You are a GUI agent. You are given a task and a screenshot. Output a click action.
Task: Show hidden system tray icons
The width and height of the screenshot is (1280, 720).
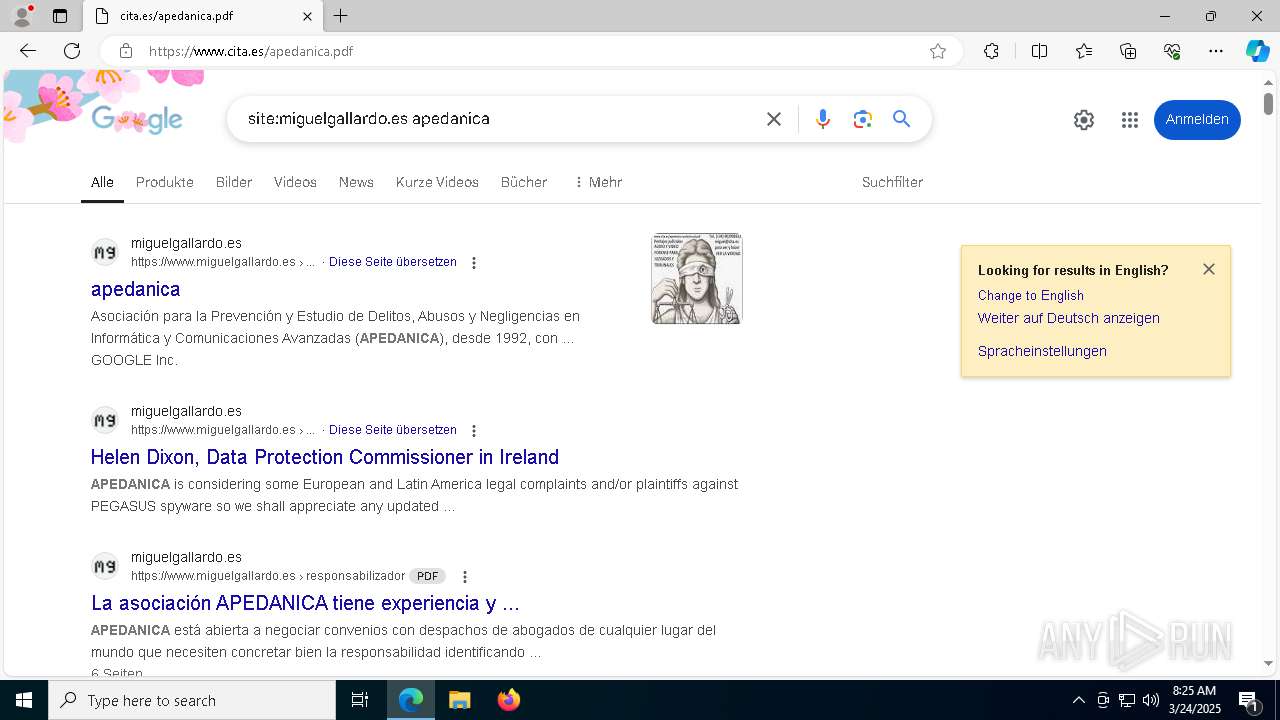pos(1078,700)
